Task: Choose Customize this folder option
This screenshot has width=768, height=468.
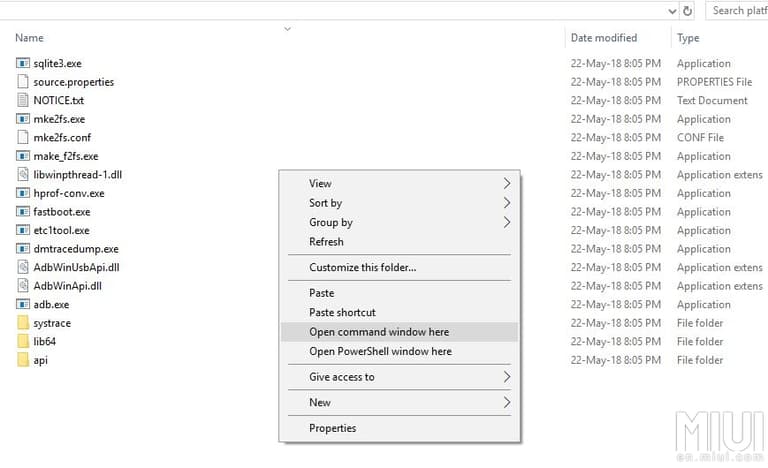Action: (362, 267)
